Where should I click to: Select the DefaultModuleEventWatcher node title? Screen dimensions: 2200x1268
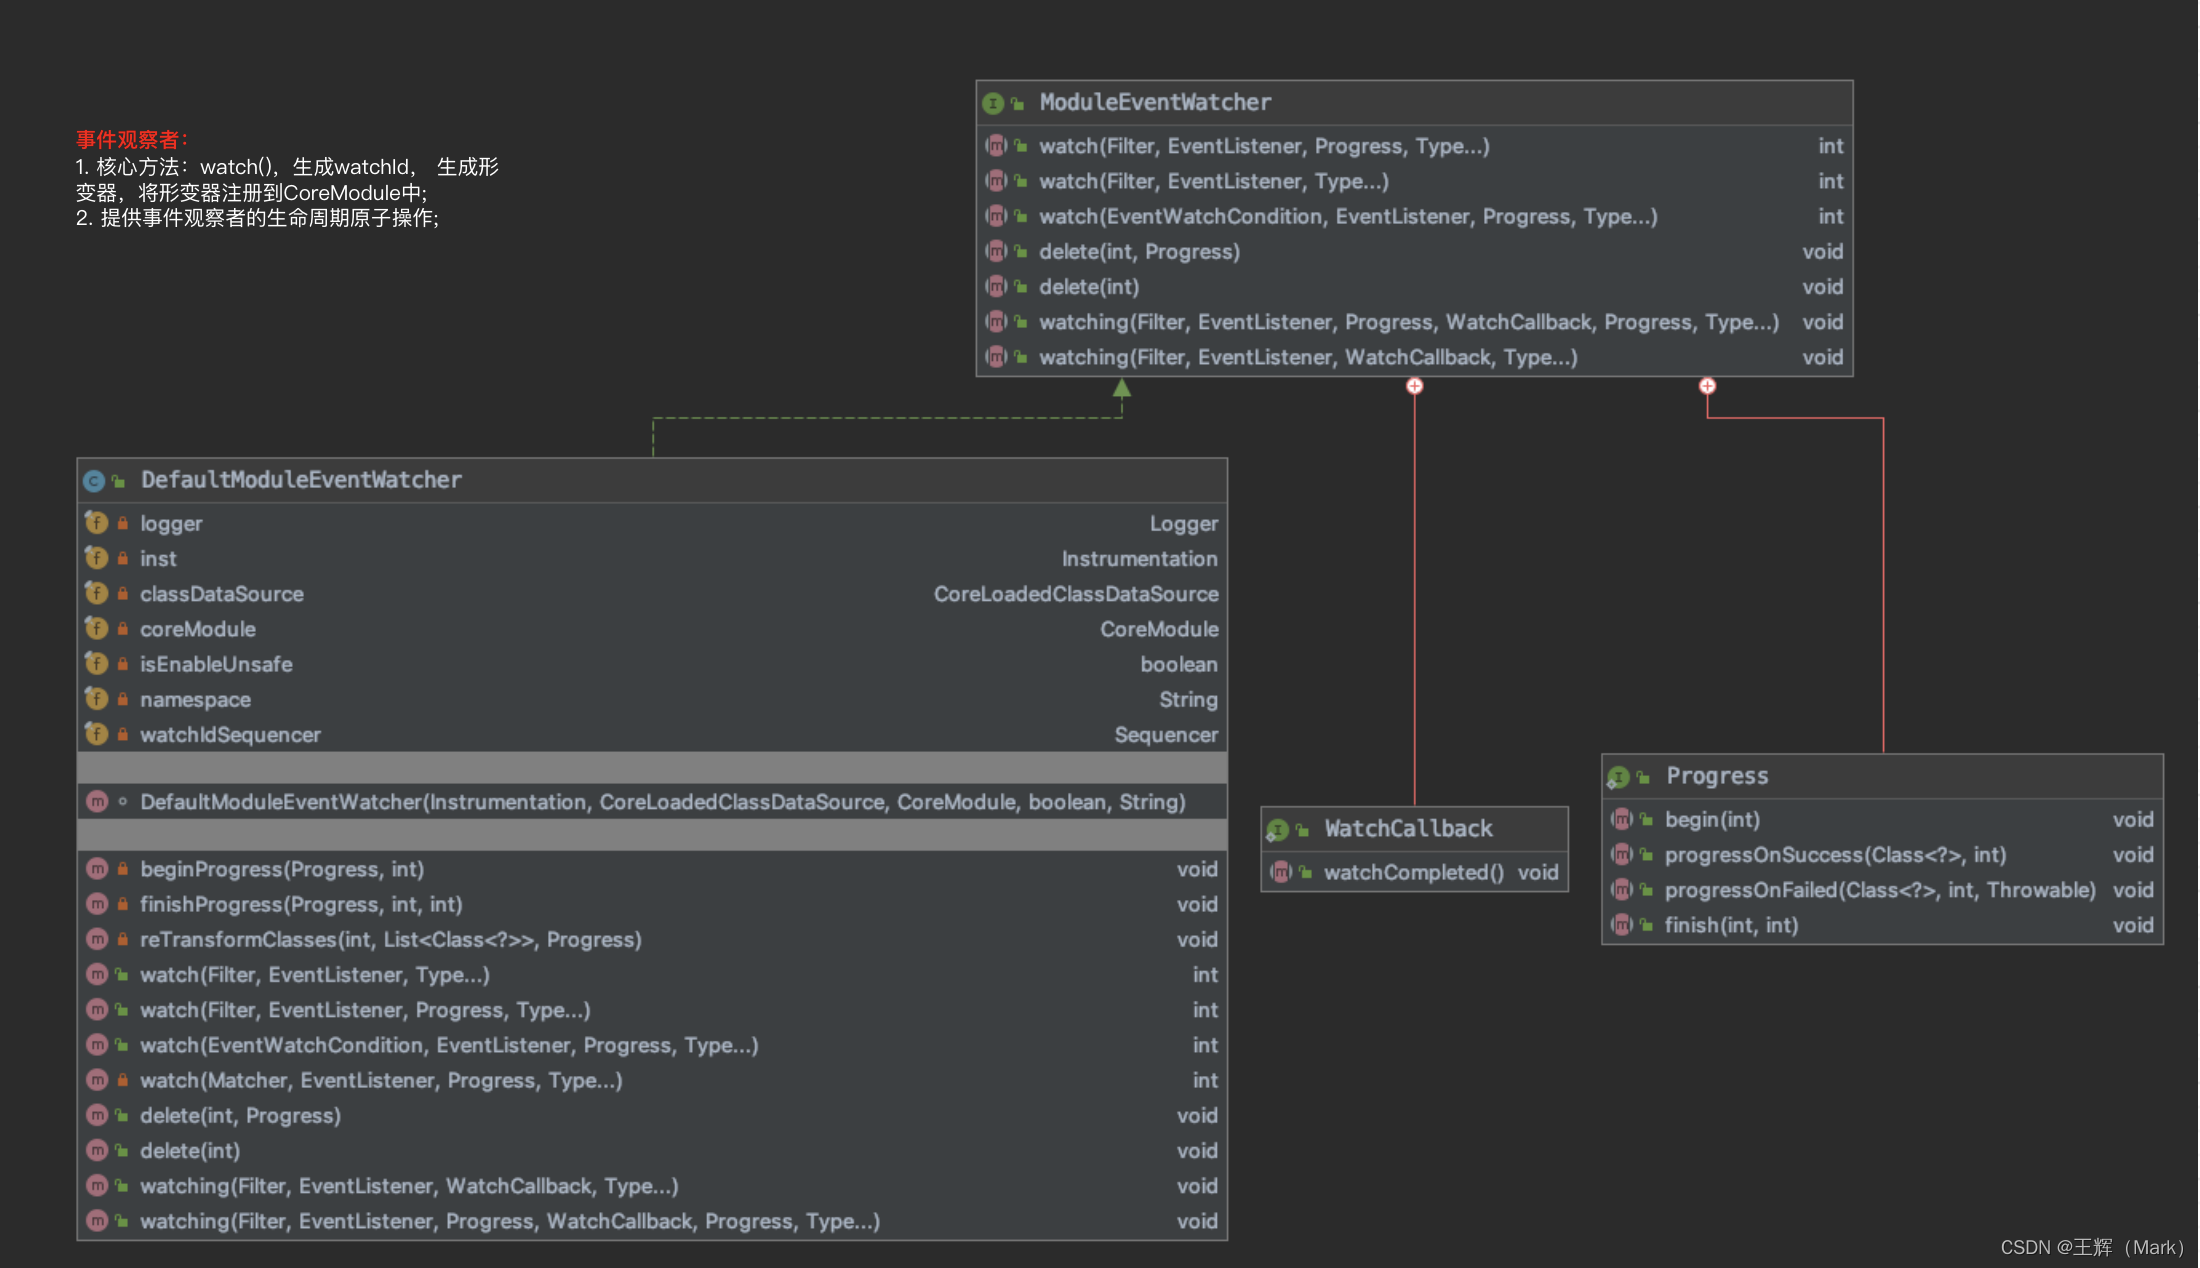[x=301, y=480]
